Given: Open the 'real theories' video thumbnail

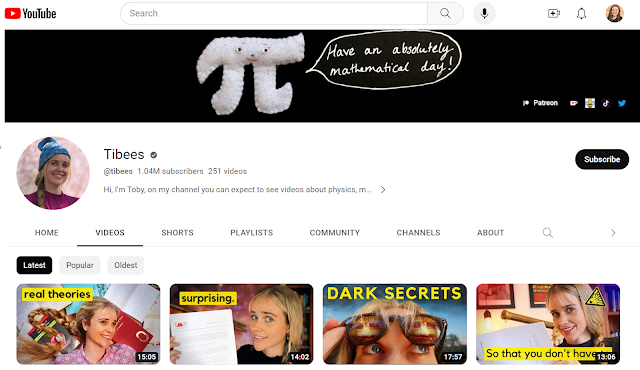Looking at the screenshot, I should point(88,324).
